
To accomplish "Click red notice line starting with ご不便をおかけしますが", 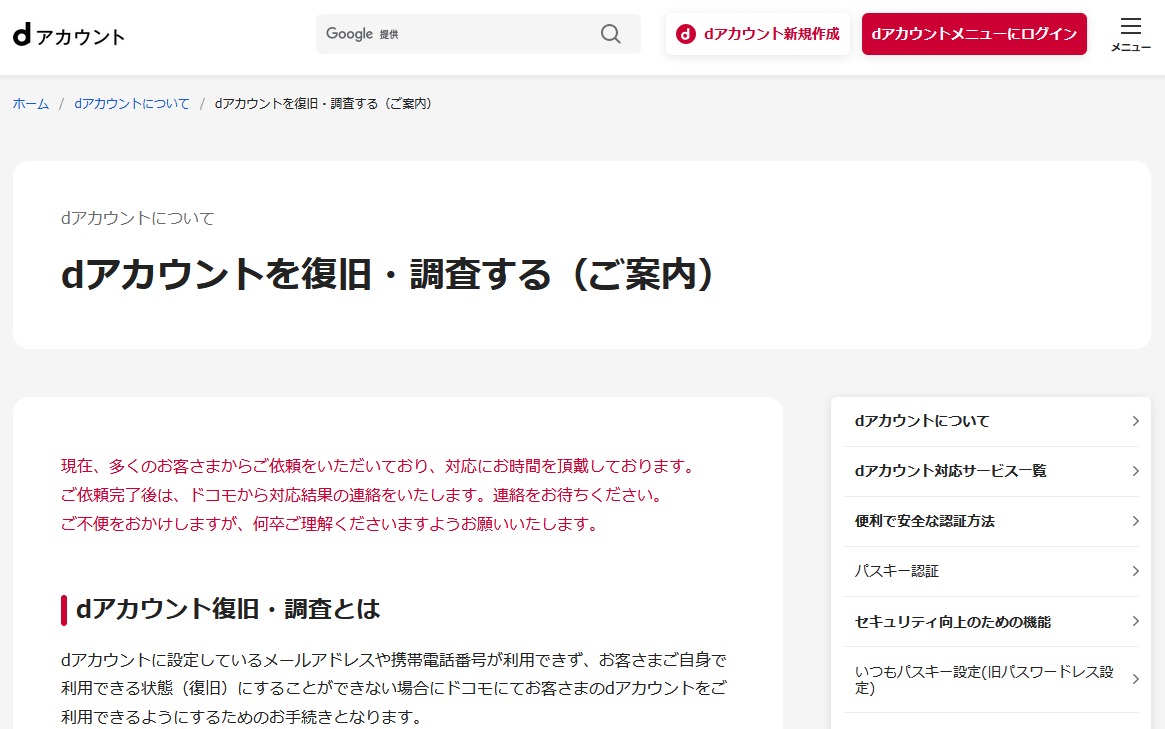I will click(x=332, y=524).
